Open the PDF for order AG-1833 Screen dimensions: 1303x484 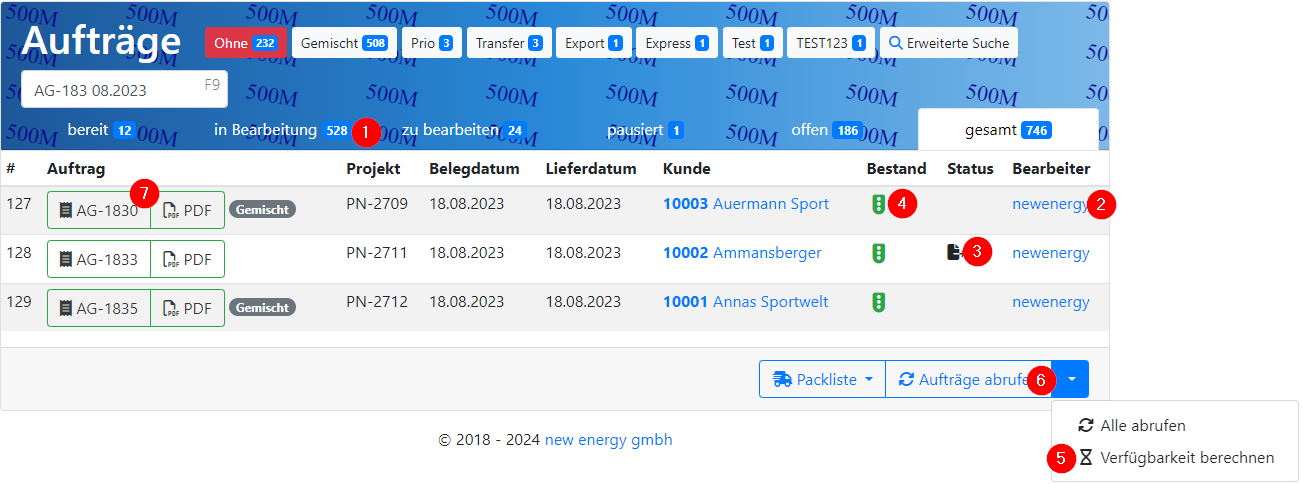188,260
